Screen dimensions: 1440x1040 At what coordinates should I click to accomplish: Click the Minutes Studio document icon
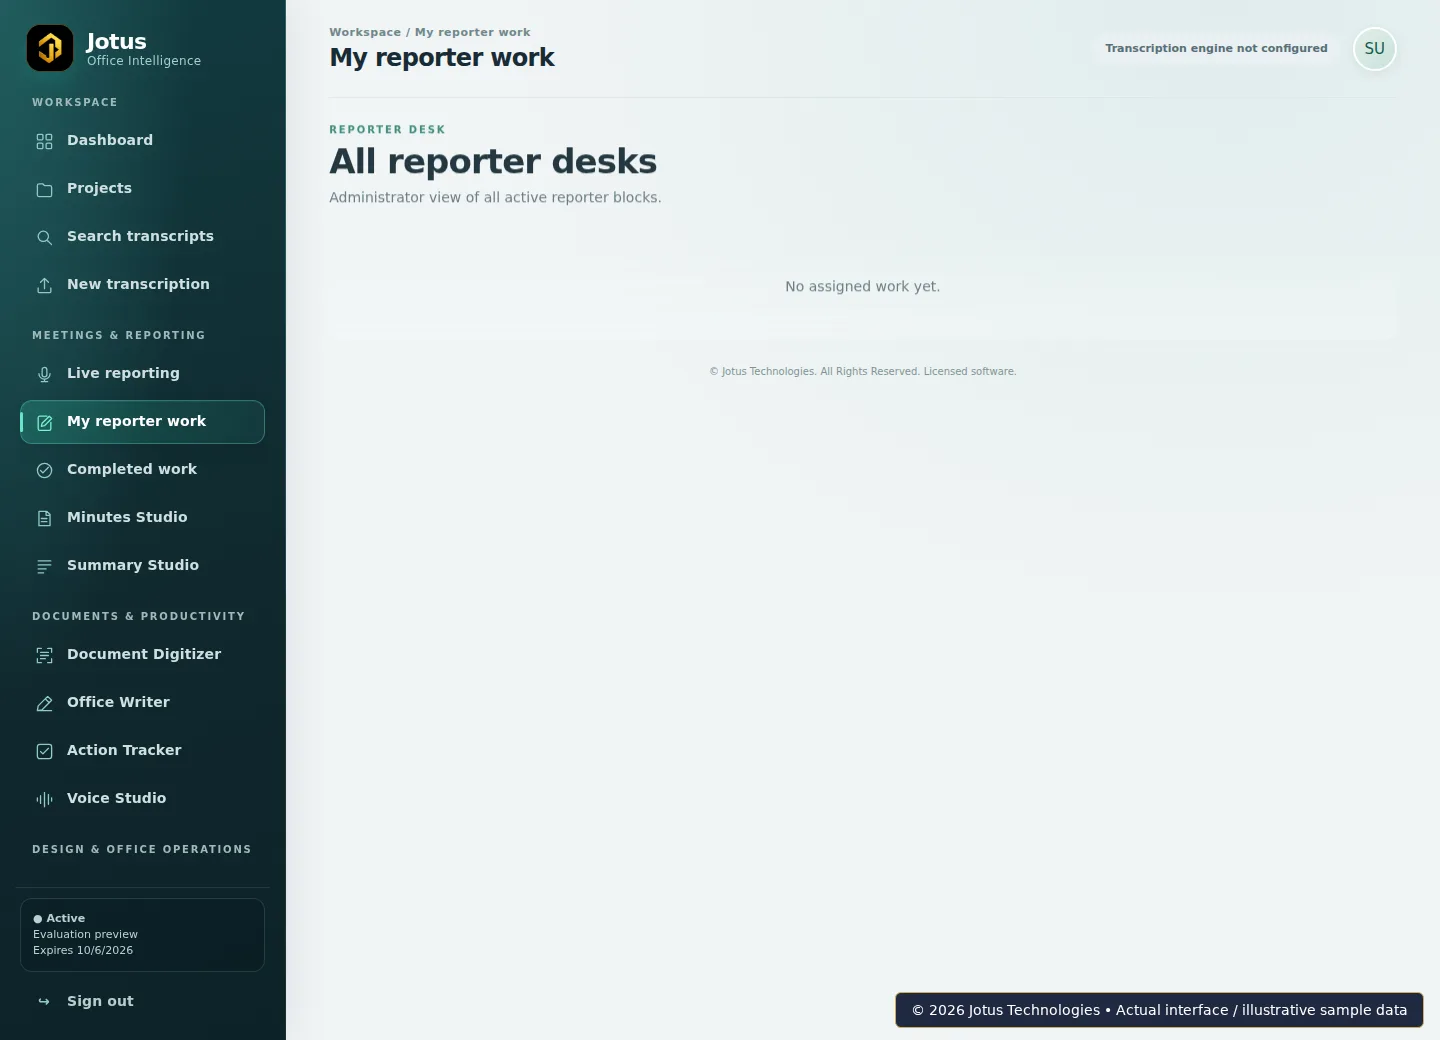click(44, 518)
